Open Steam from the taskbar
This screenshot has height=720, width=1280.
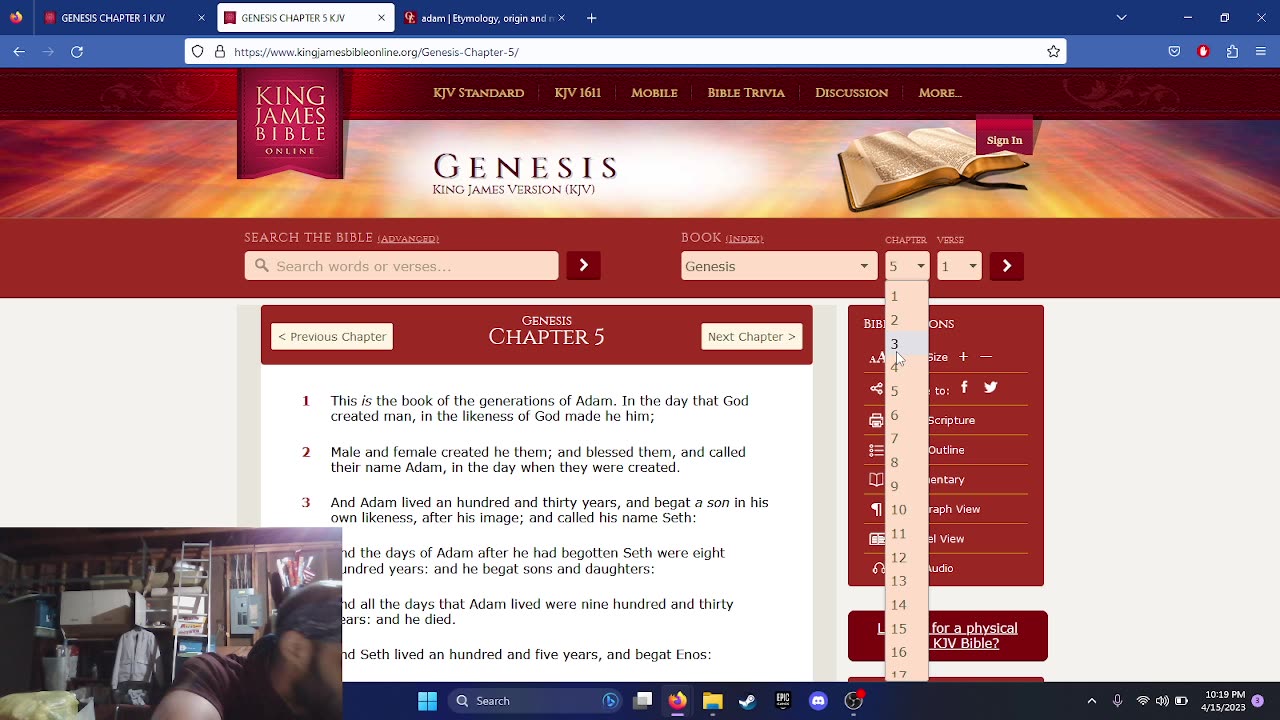point(747,701)
